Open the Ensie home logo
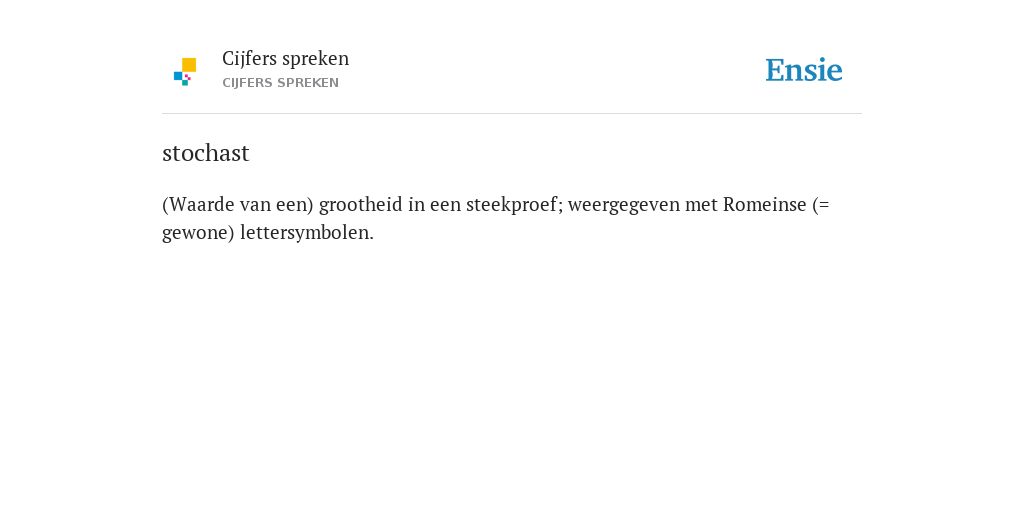The height and width of the screenshot is (512, 1024). (804, 70)
